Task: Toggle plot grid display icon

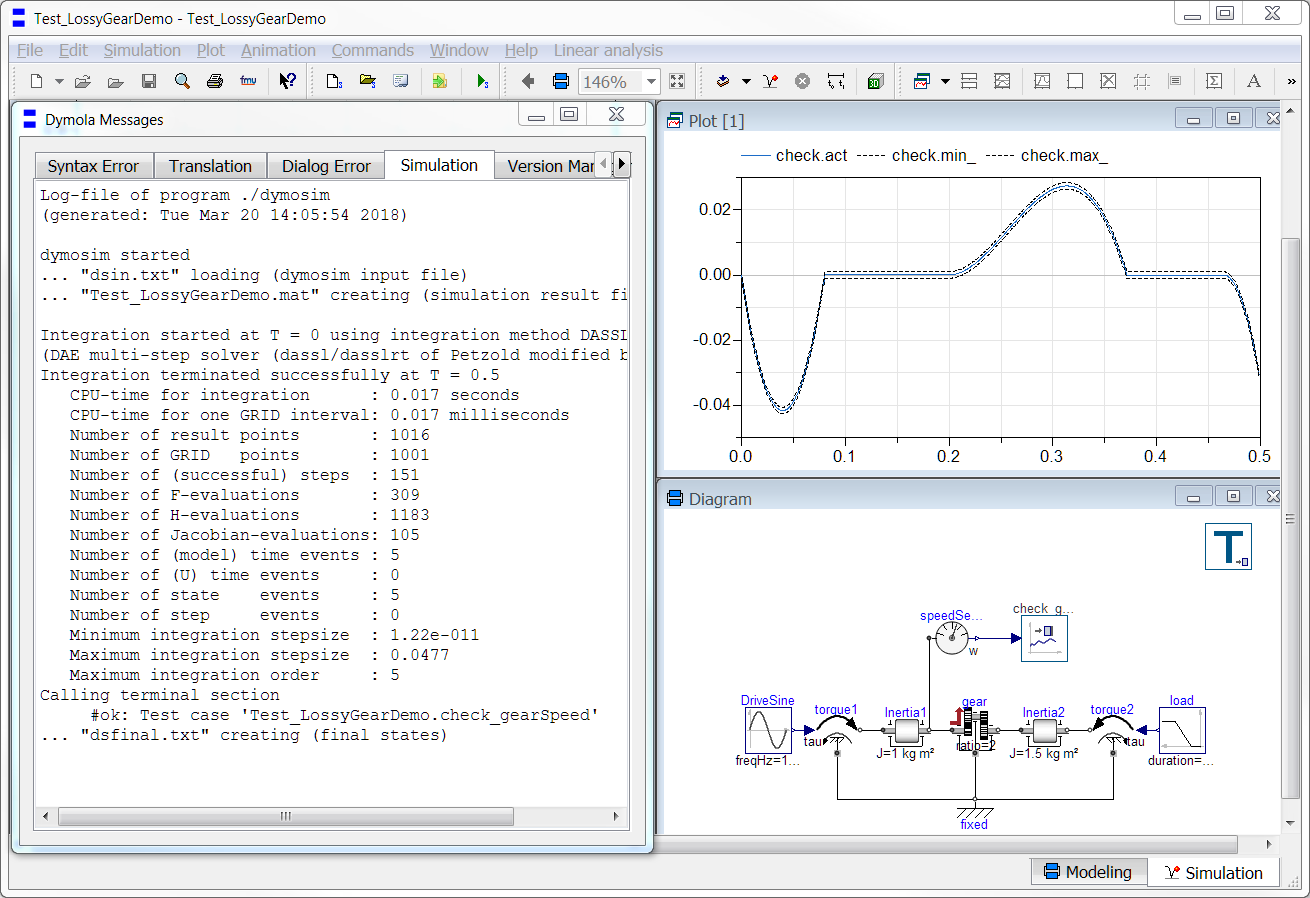Action: point(1142,82)
